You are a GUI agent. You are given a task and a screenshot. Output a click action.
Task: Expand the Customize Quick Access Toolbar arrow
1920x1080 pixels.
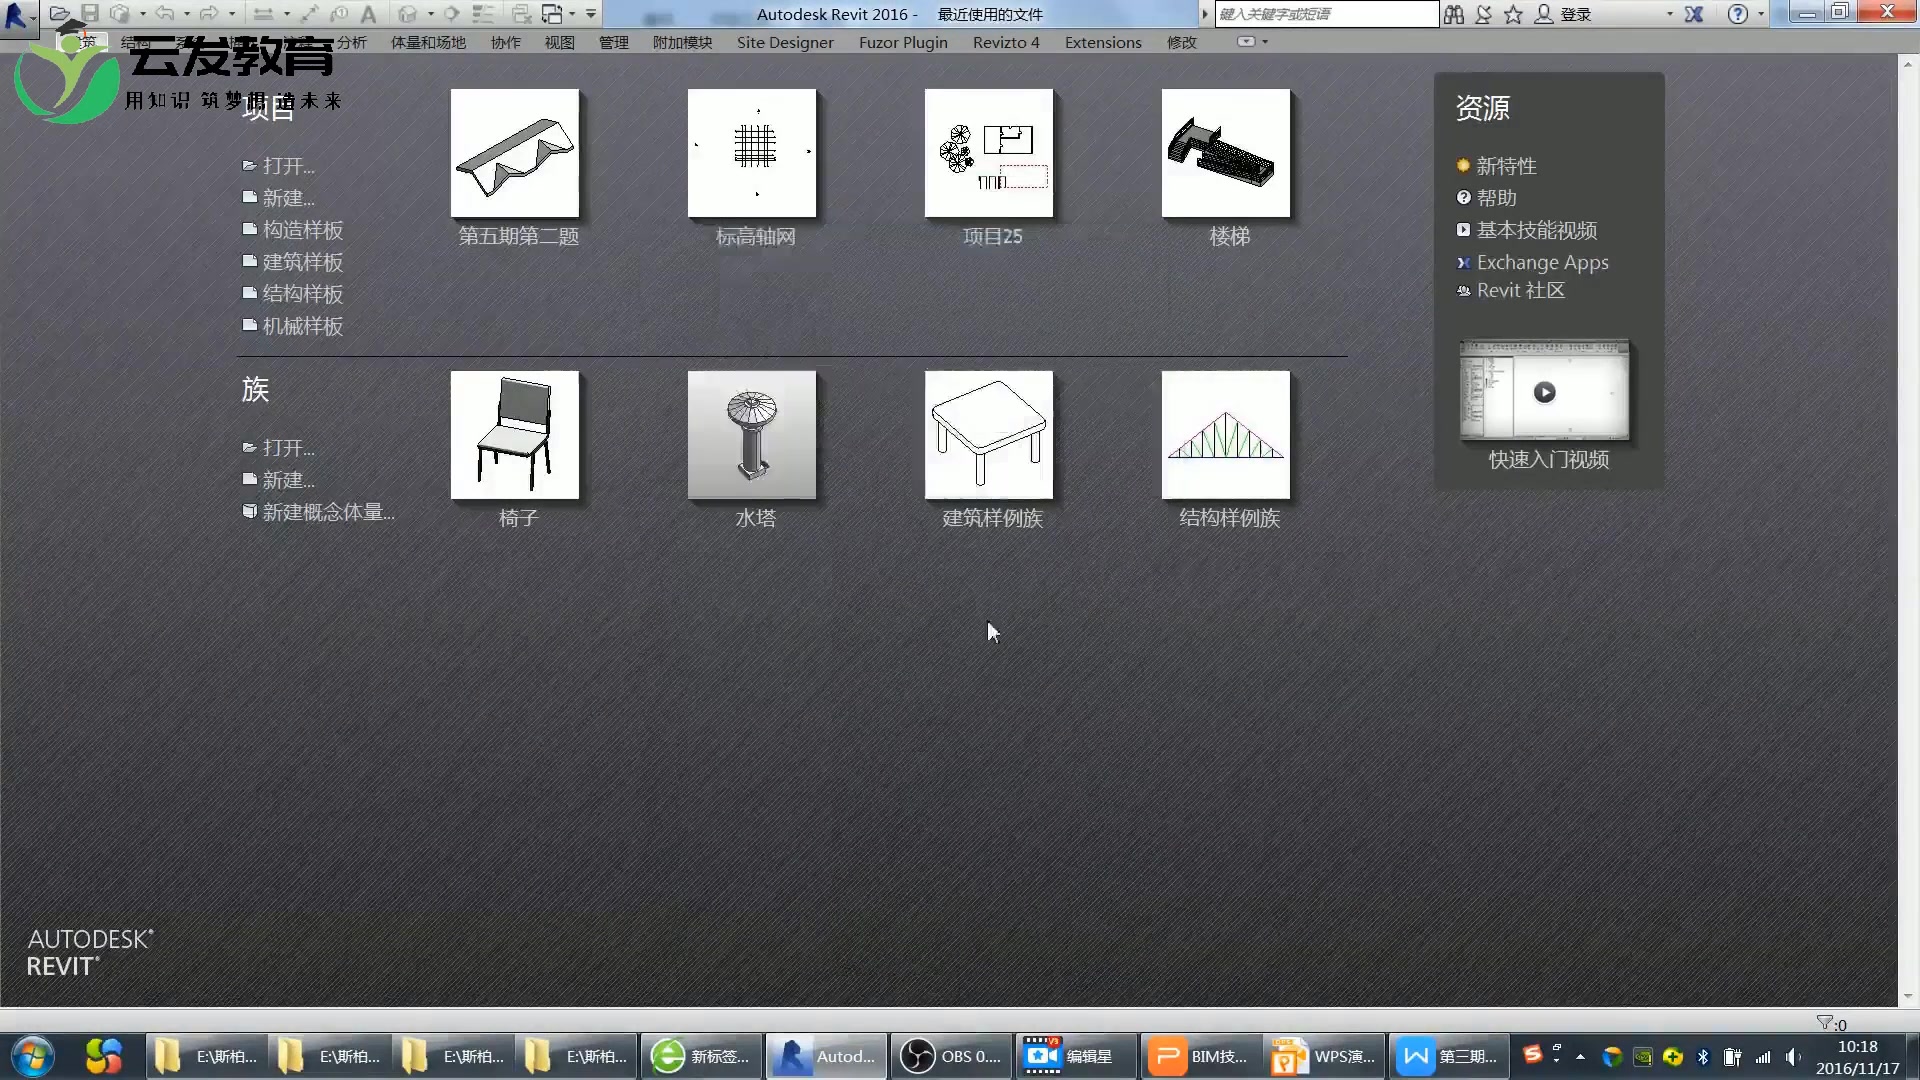pos(591,14)
